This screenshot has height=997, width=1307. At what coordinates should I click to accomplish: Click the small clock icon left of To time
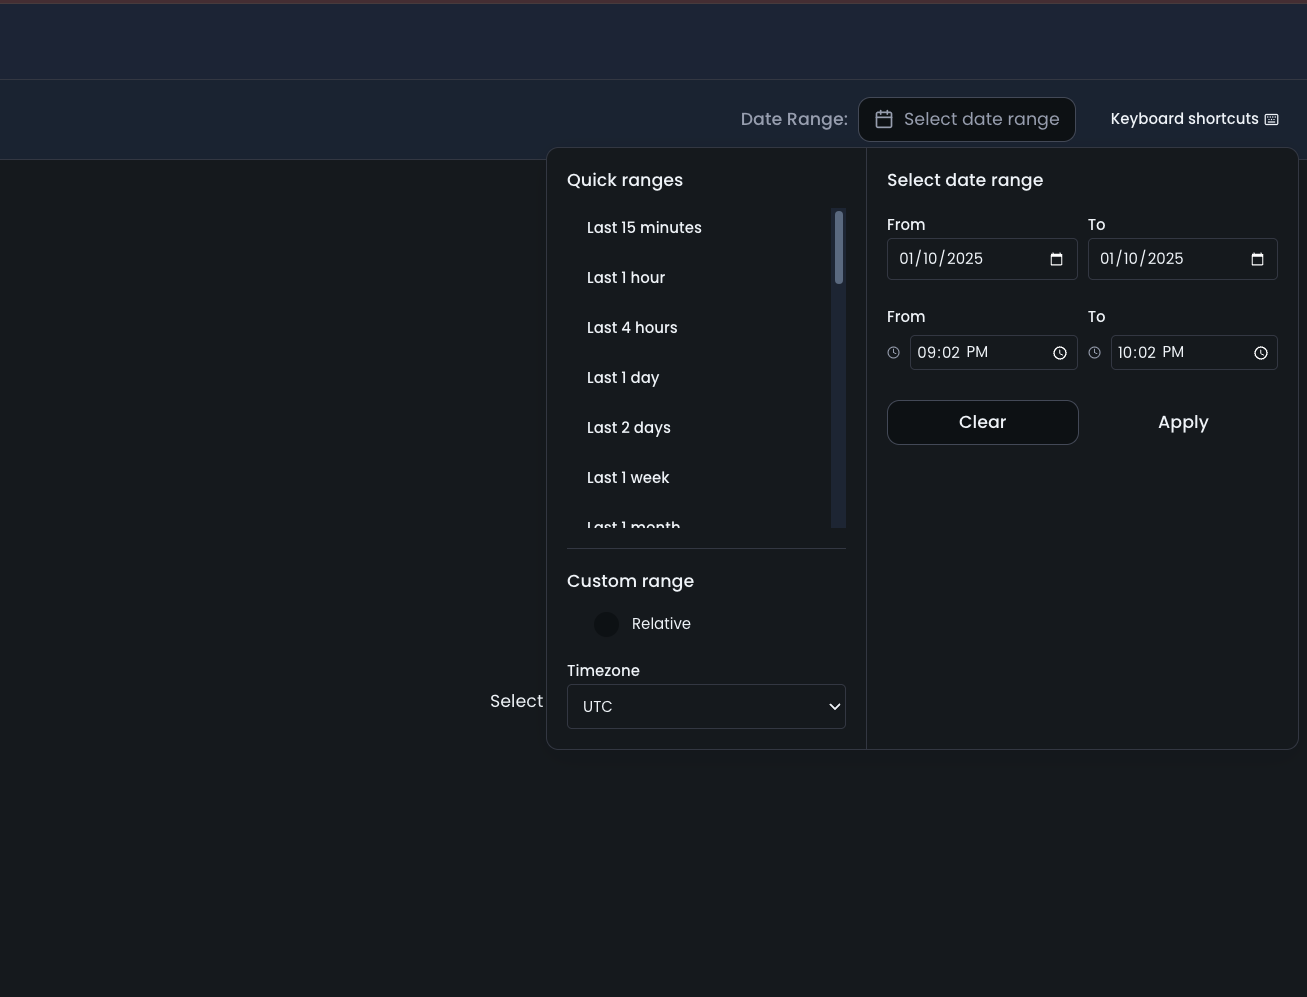(x=1095, y=353)
